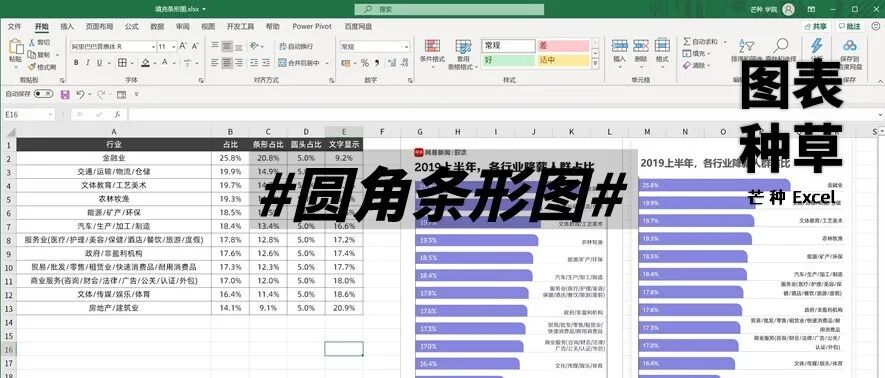This screenshot has height=378, width=885.
Task: Expand the cell styles gallery
Action: click(x=595, y=64)
